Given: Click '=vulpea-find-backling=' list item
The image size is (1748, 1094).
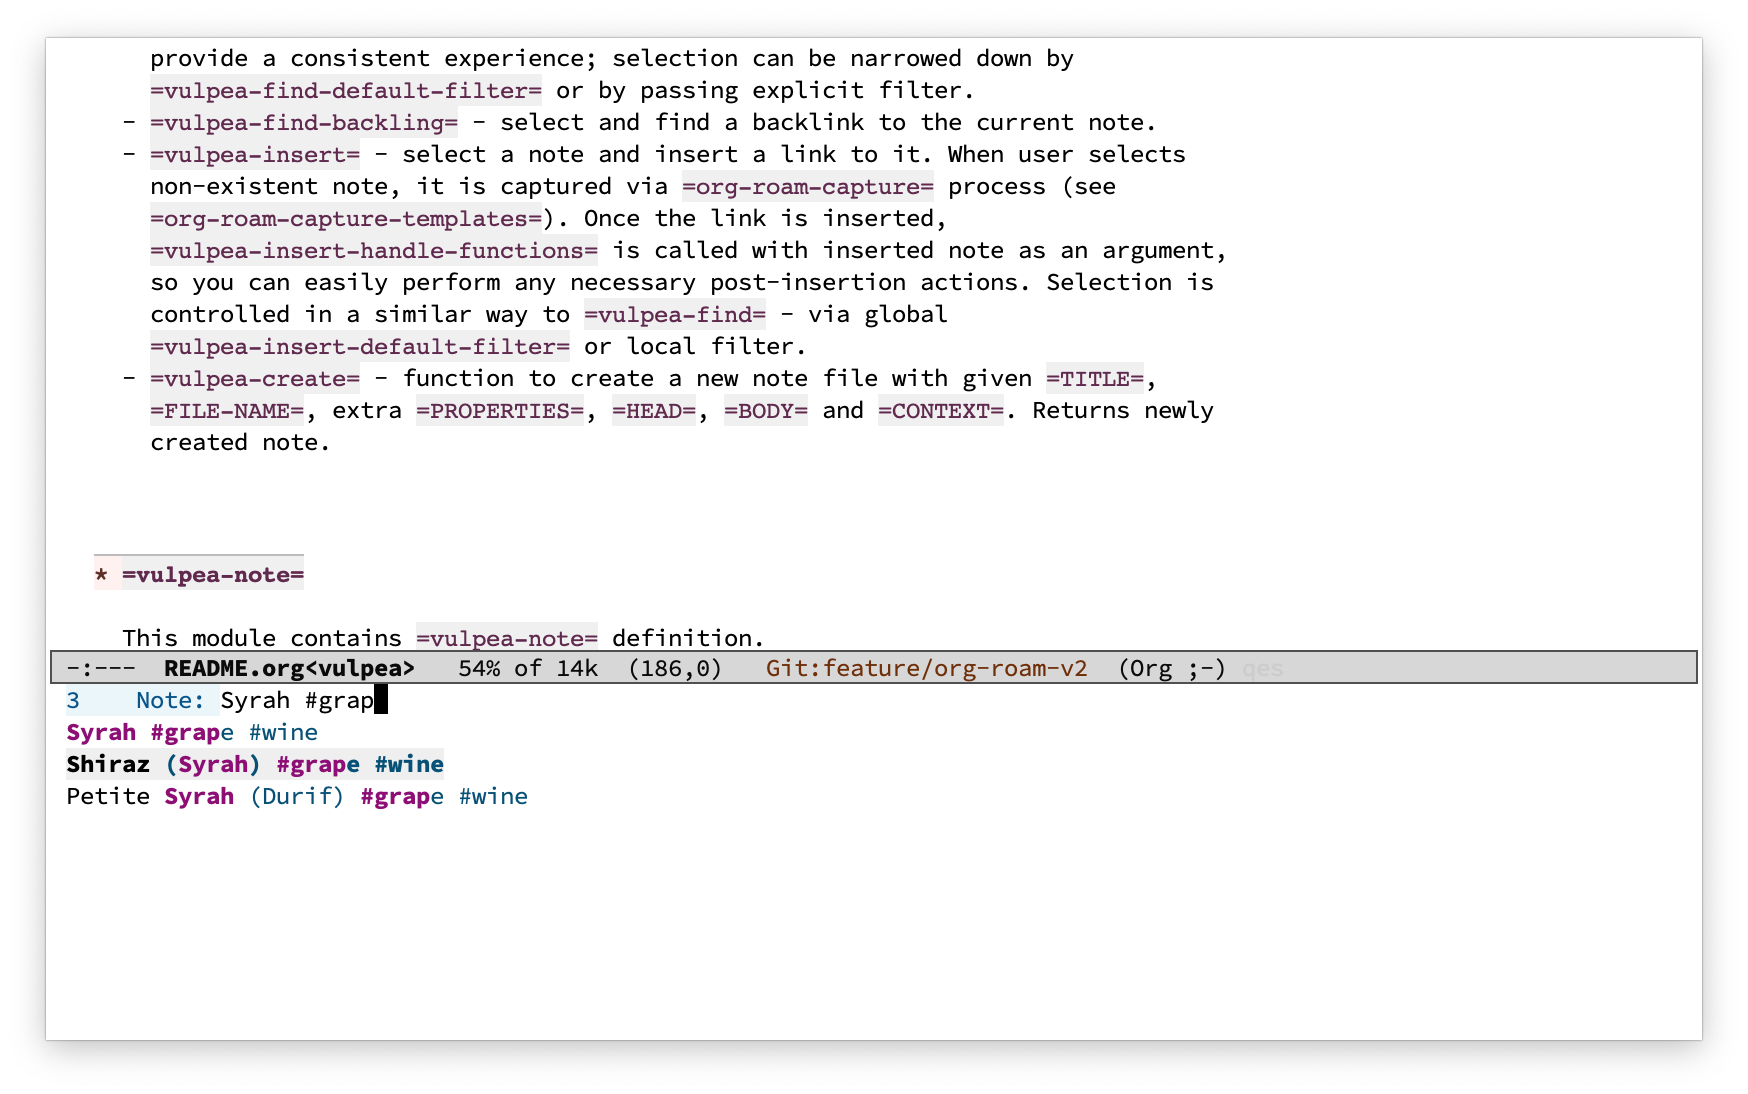Looking at the screenshot, I should pyautogui.click(x=304, y=122).
